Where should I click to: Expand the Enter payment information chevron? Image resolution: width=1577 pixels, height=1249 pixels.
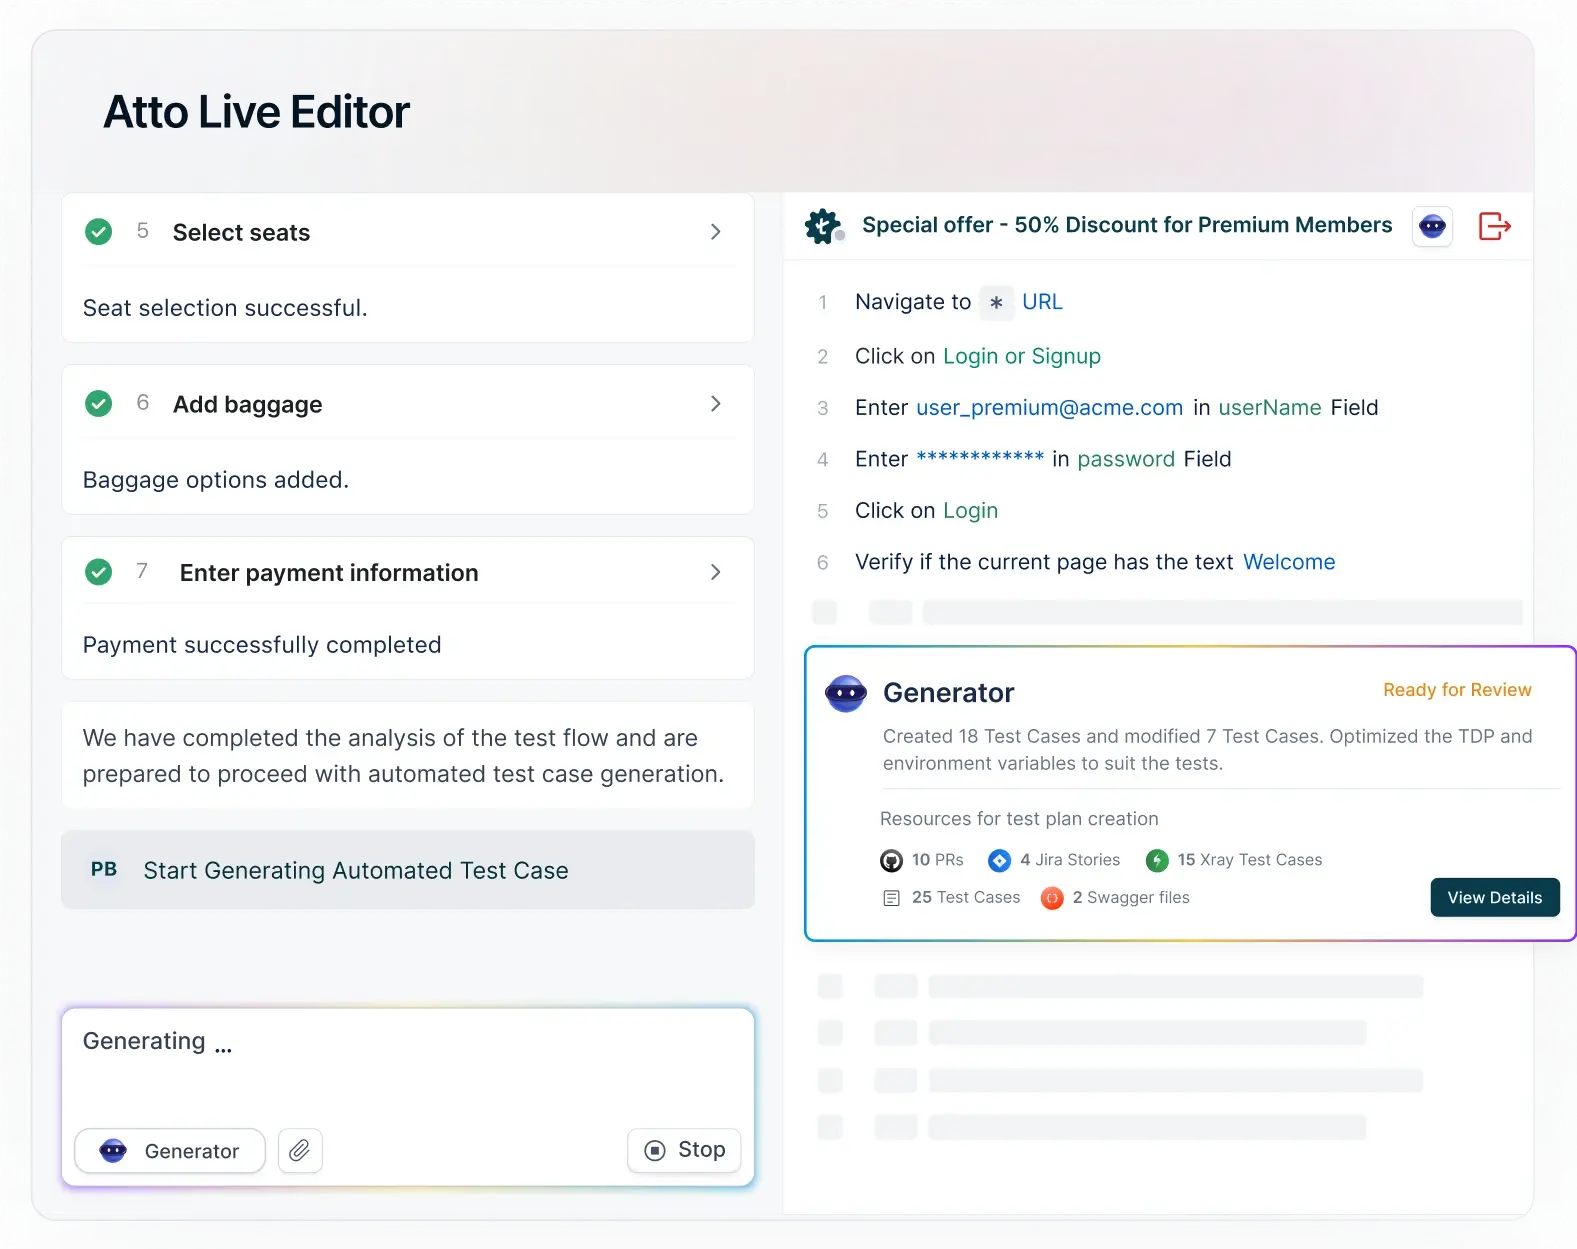pyautogui.click(x=715, y=572)
